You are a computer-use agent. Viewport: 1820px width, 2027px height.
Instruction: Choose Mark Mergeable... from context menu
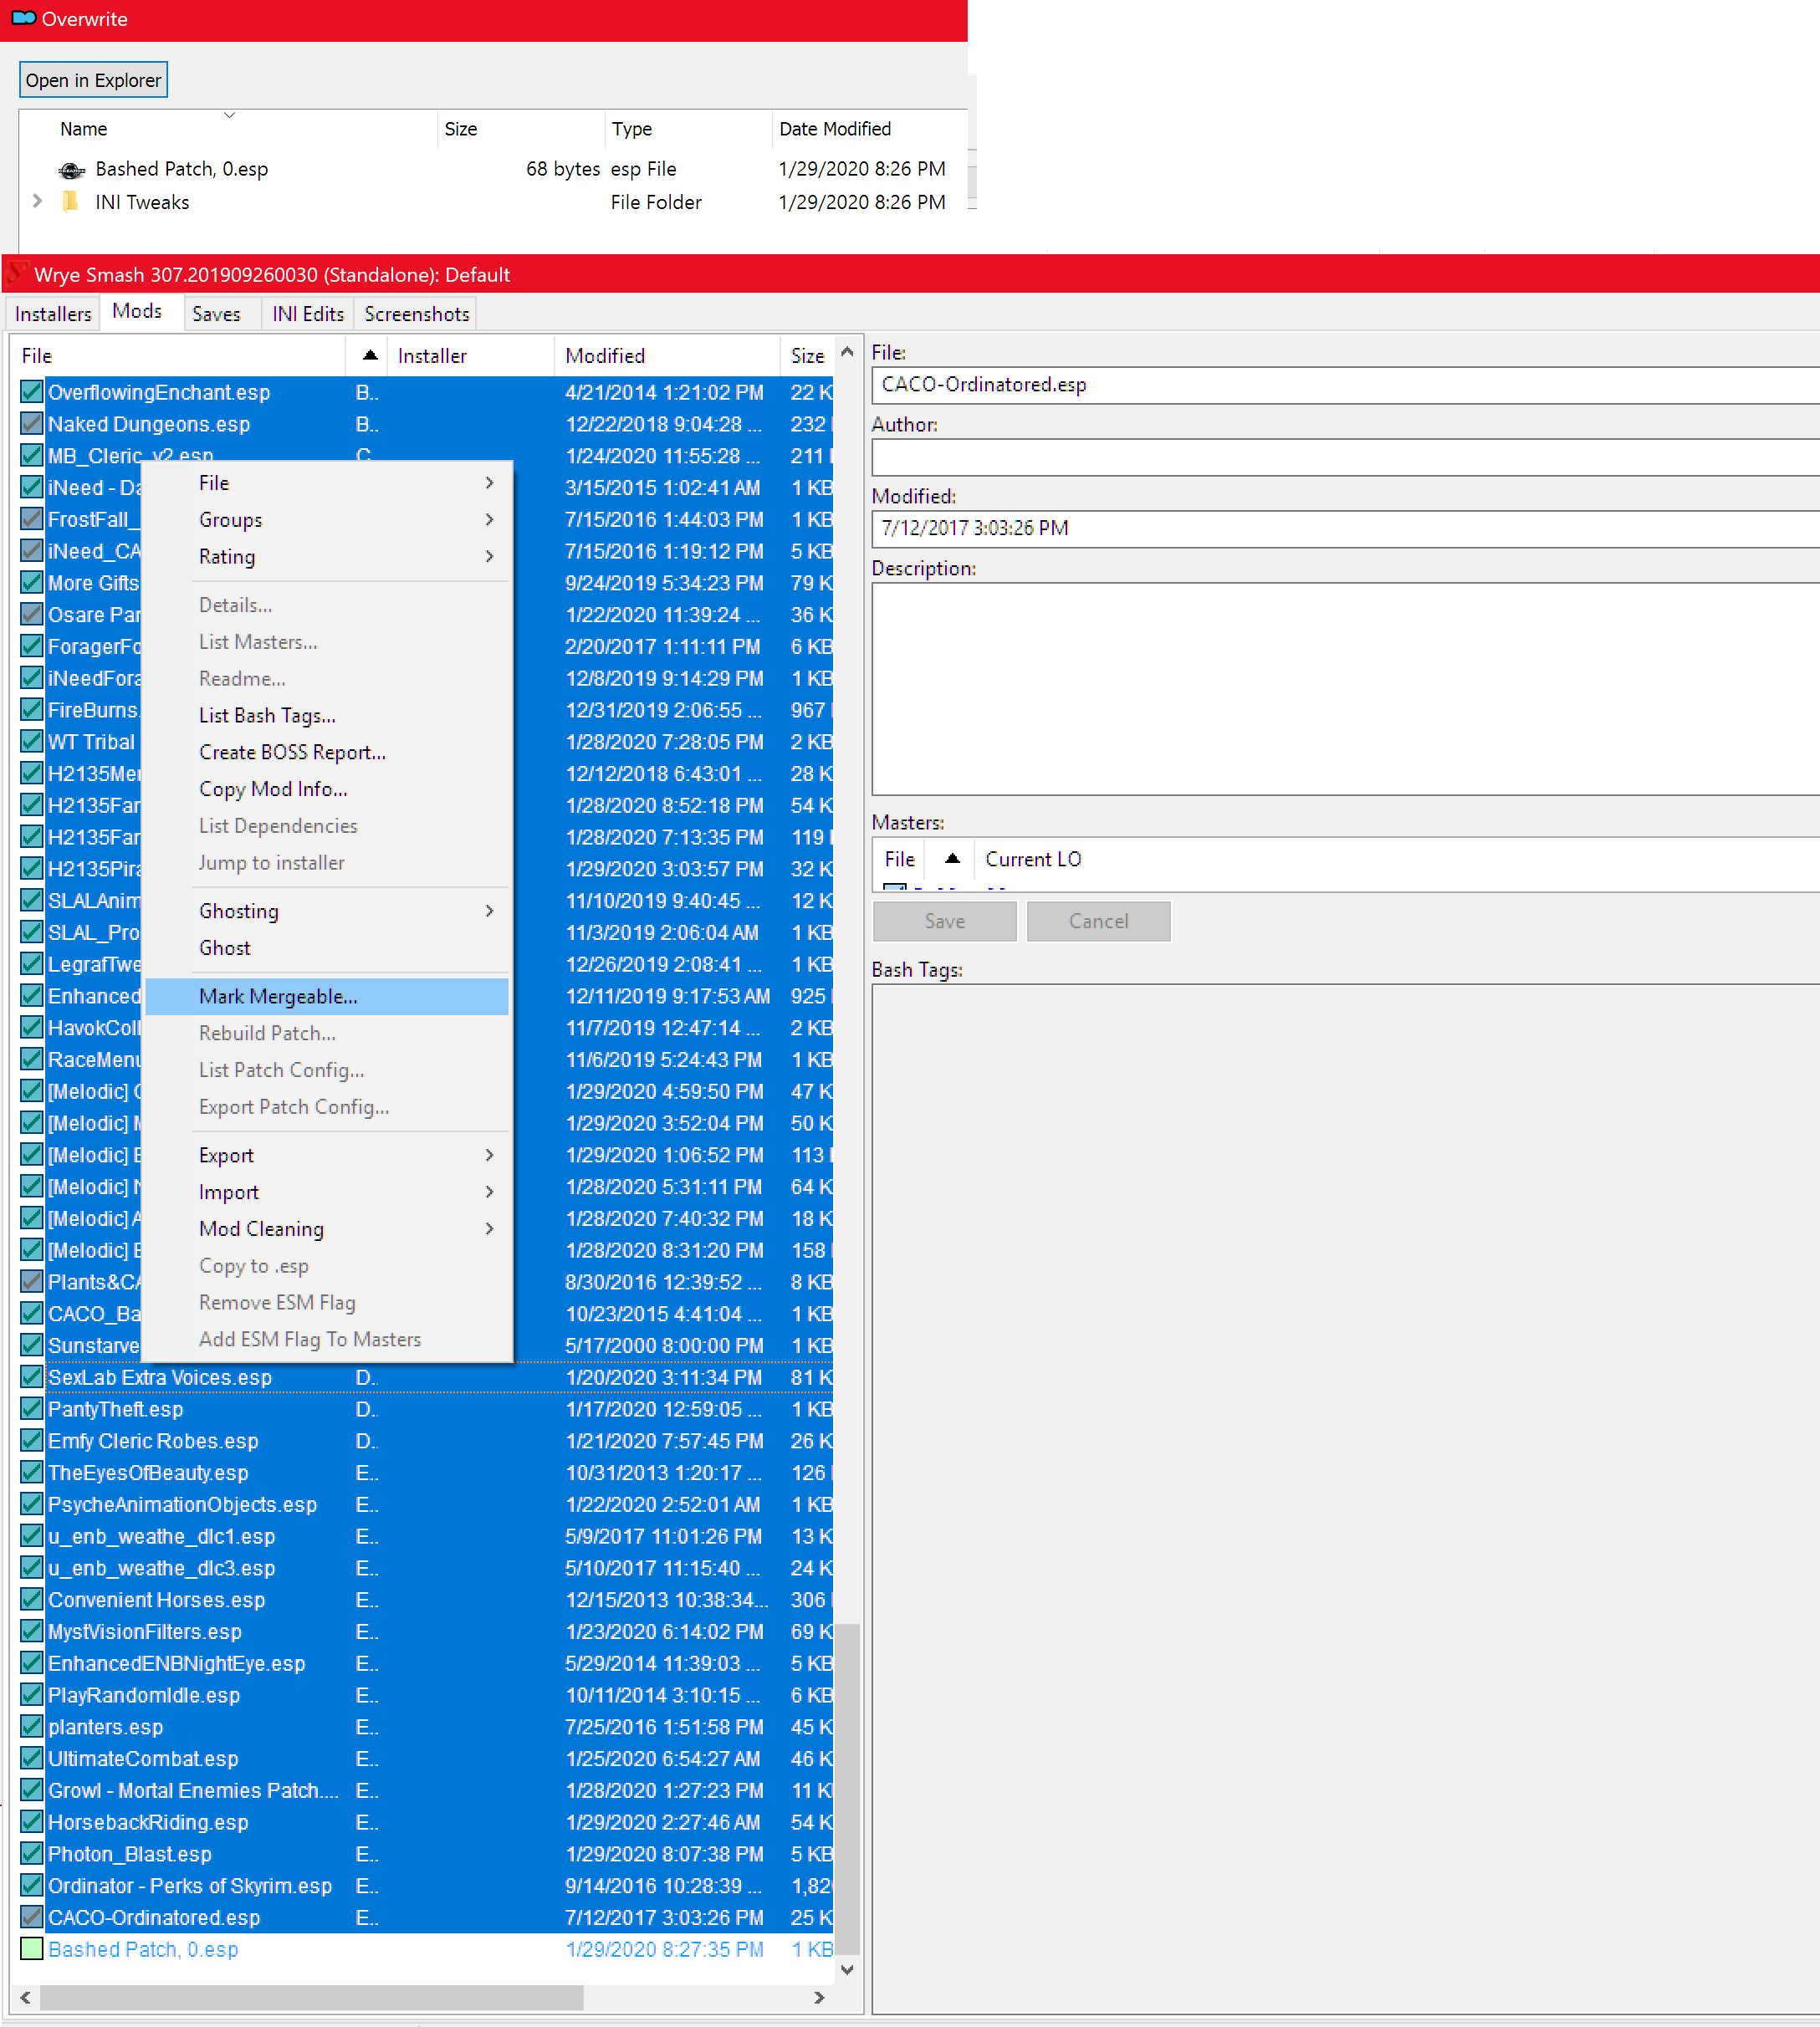(x=327, y=996)
